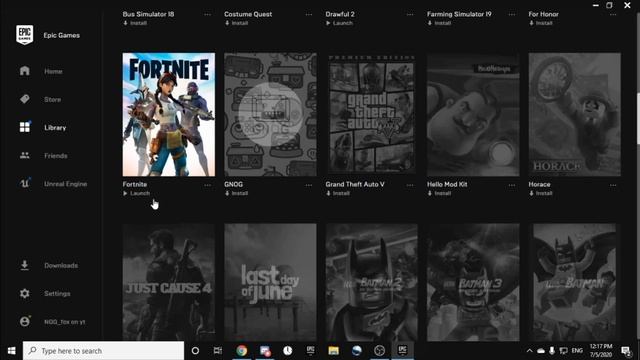Install Hello Mod Kit
640x360 pixels.
click(439, 193)
